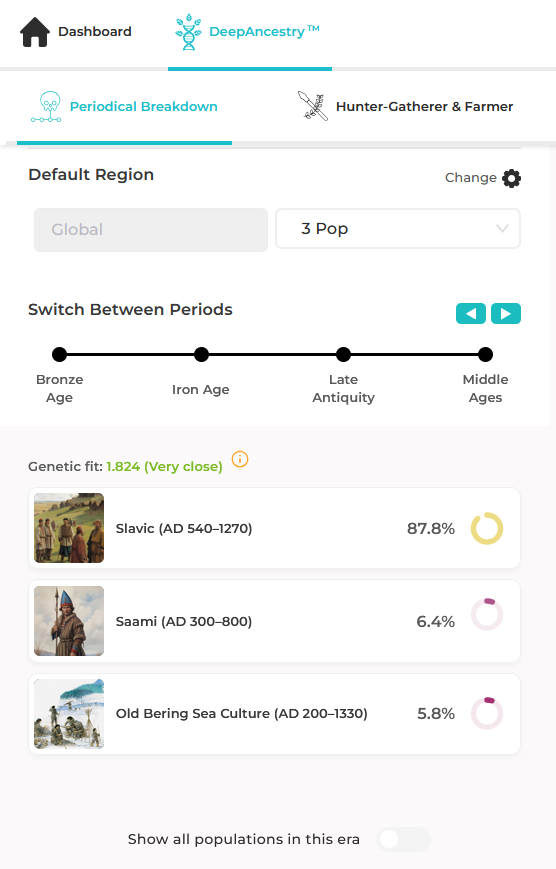556x869 pixels.
Task: Click the Slavic 87.8% donut chart
Action: click(x=487, y=528)
